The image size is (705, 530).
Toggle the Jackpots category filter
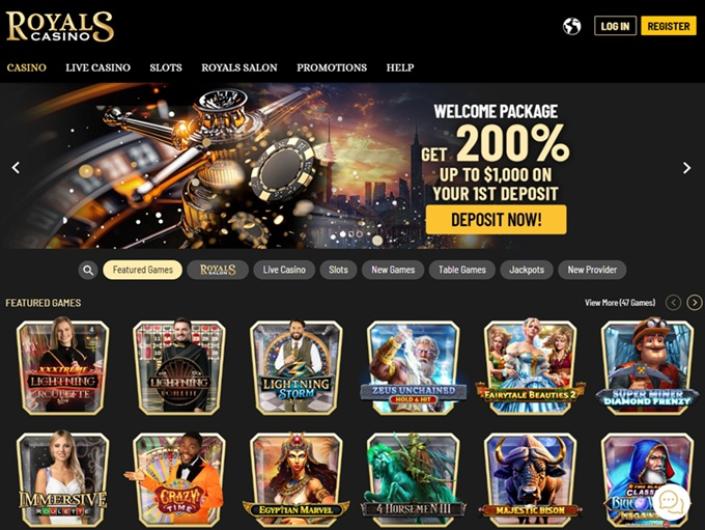[527, 270]
